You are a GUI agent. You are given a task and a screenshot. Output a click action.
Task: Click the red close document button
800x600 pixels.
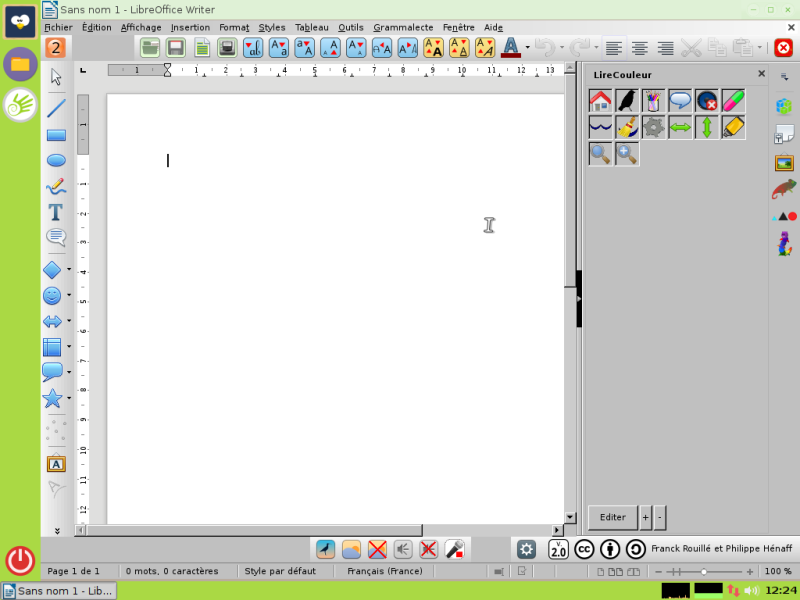(x=783, y=48)
